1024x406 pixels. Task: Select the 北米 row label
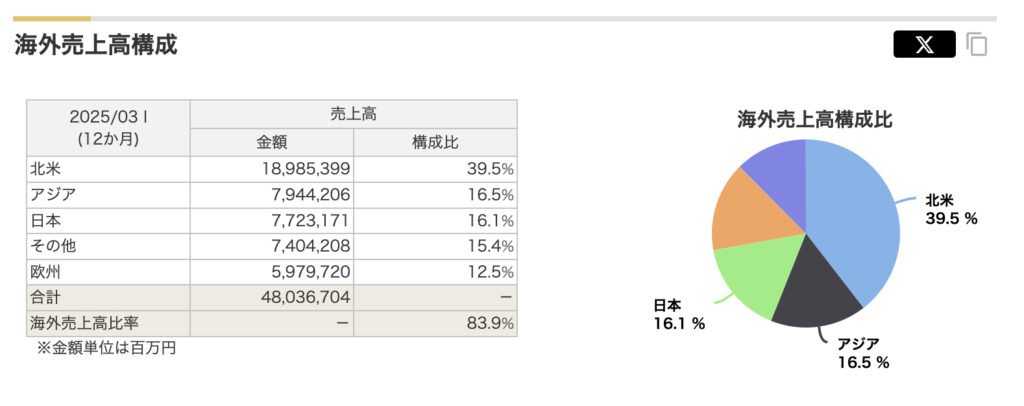pyautogui.click(x=46, y=168)
